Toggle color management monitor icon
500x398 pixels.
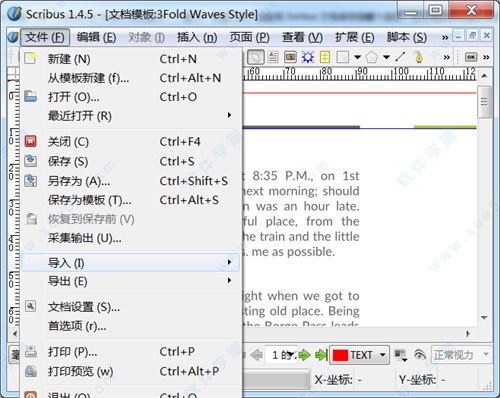[x=400, y=355]
